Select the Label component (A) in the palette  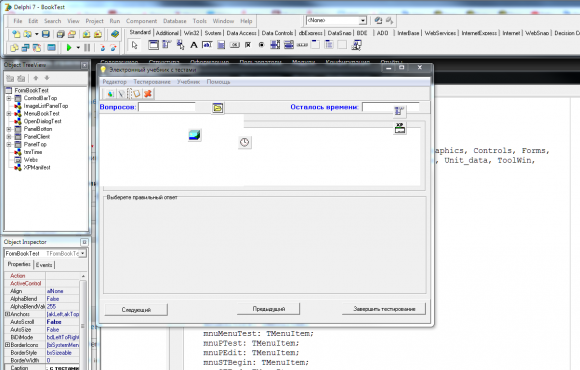click(193, 45)
